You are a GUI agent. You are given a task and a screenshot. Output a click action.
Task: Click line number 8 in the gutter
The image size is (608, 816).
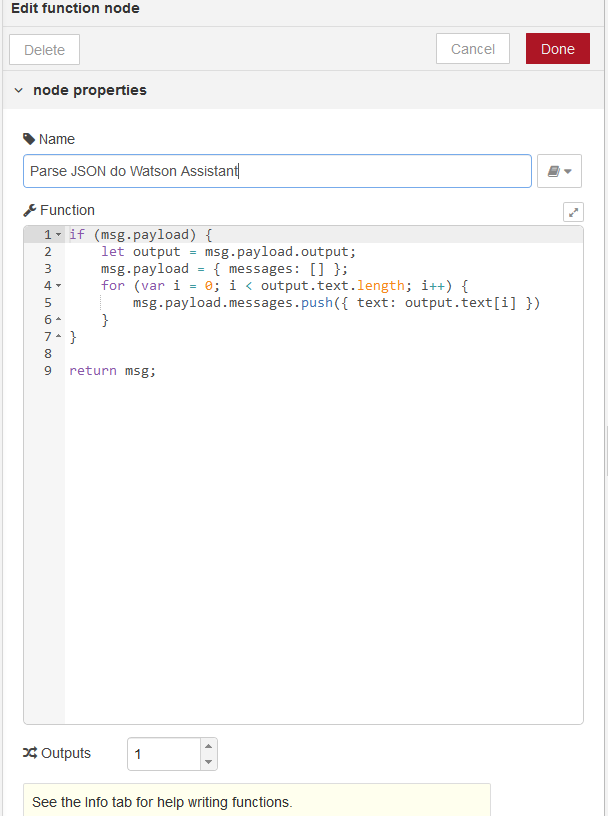48,354
